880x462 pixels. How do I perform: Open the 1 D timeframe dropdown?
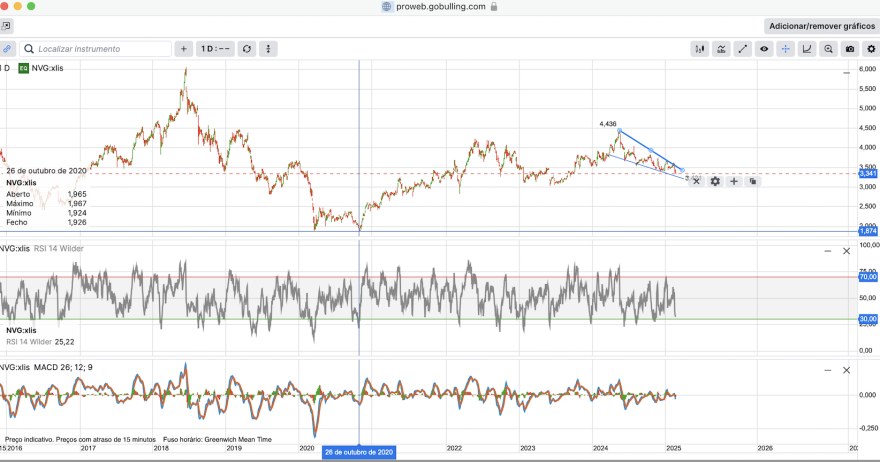coord(215,49)
